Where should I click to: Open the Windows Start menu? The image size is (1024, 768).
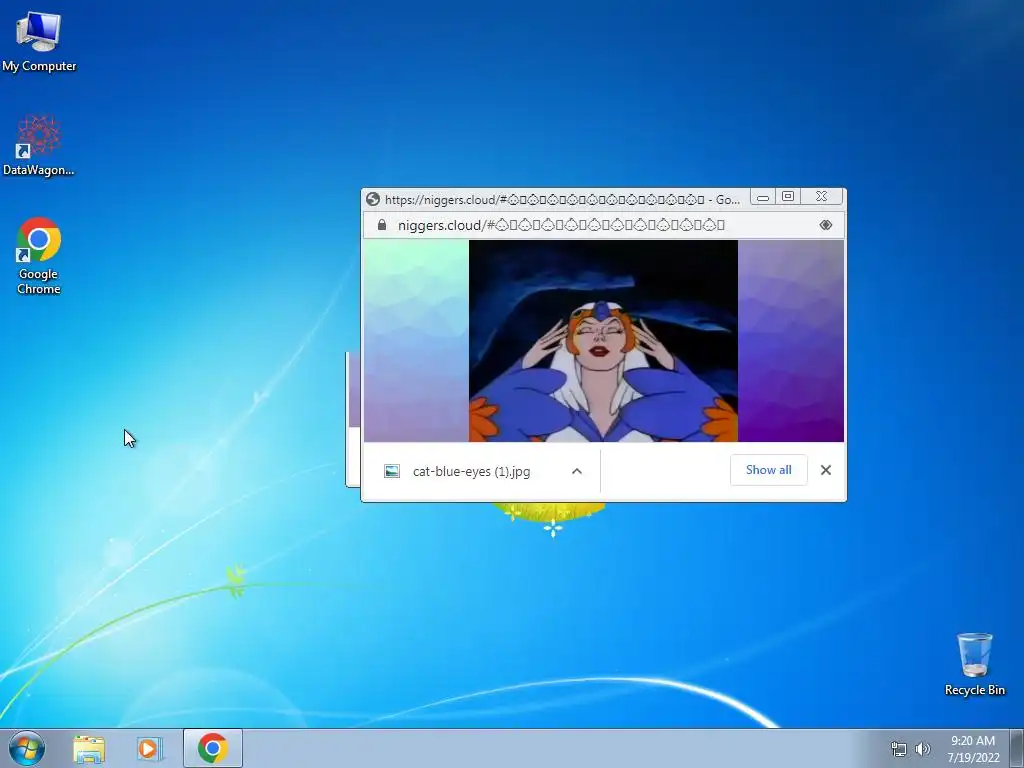pos(27,748)
